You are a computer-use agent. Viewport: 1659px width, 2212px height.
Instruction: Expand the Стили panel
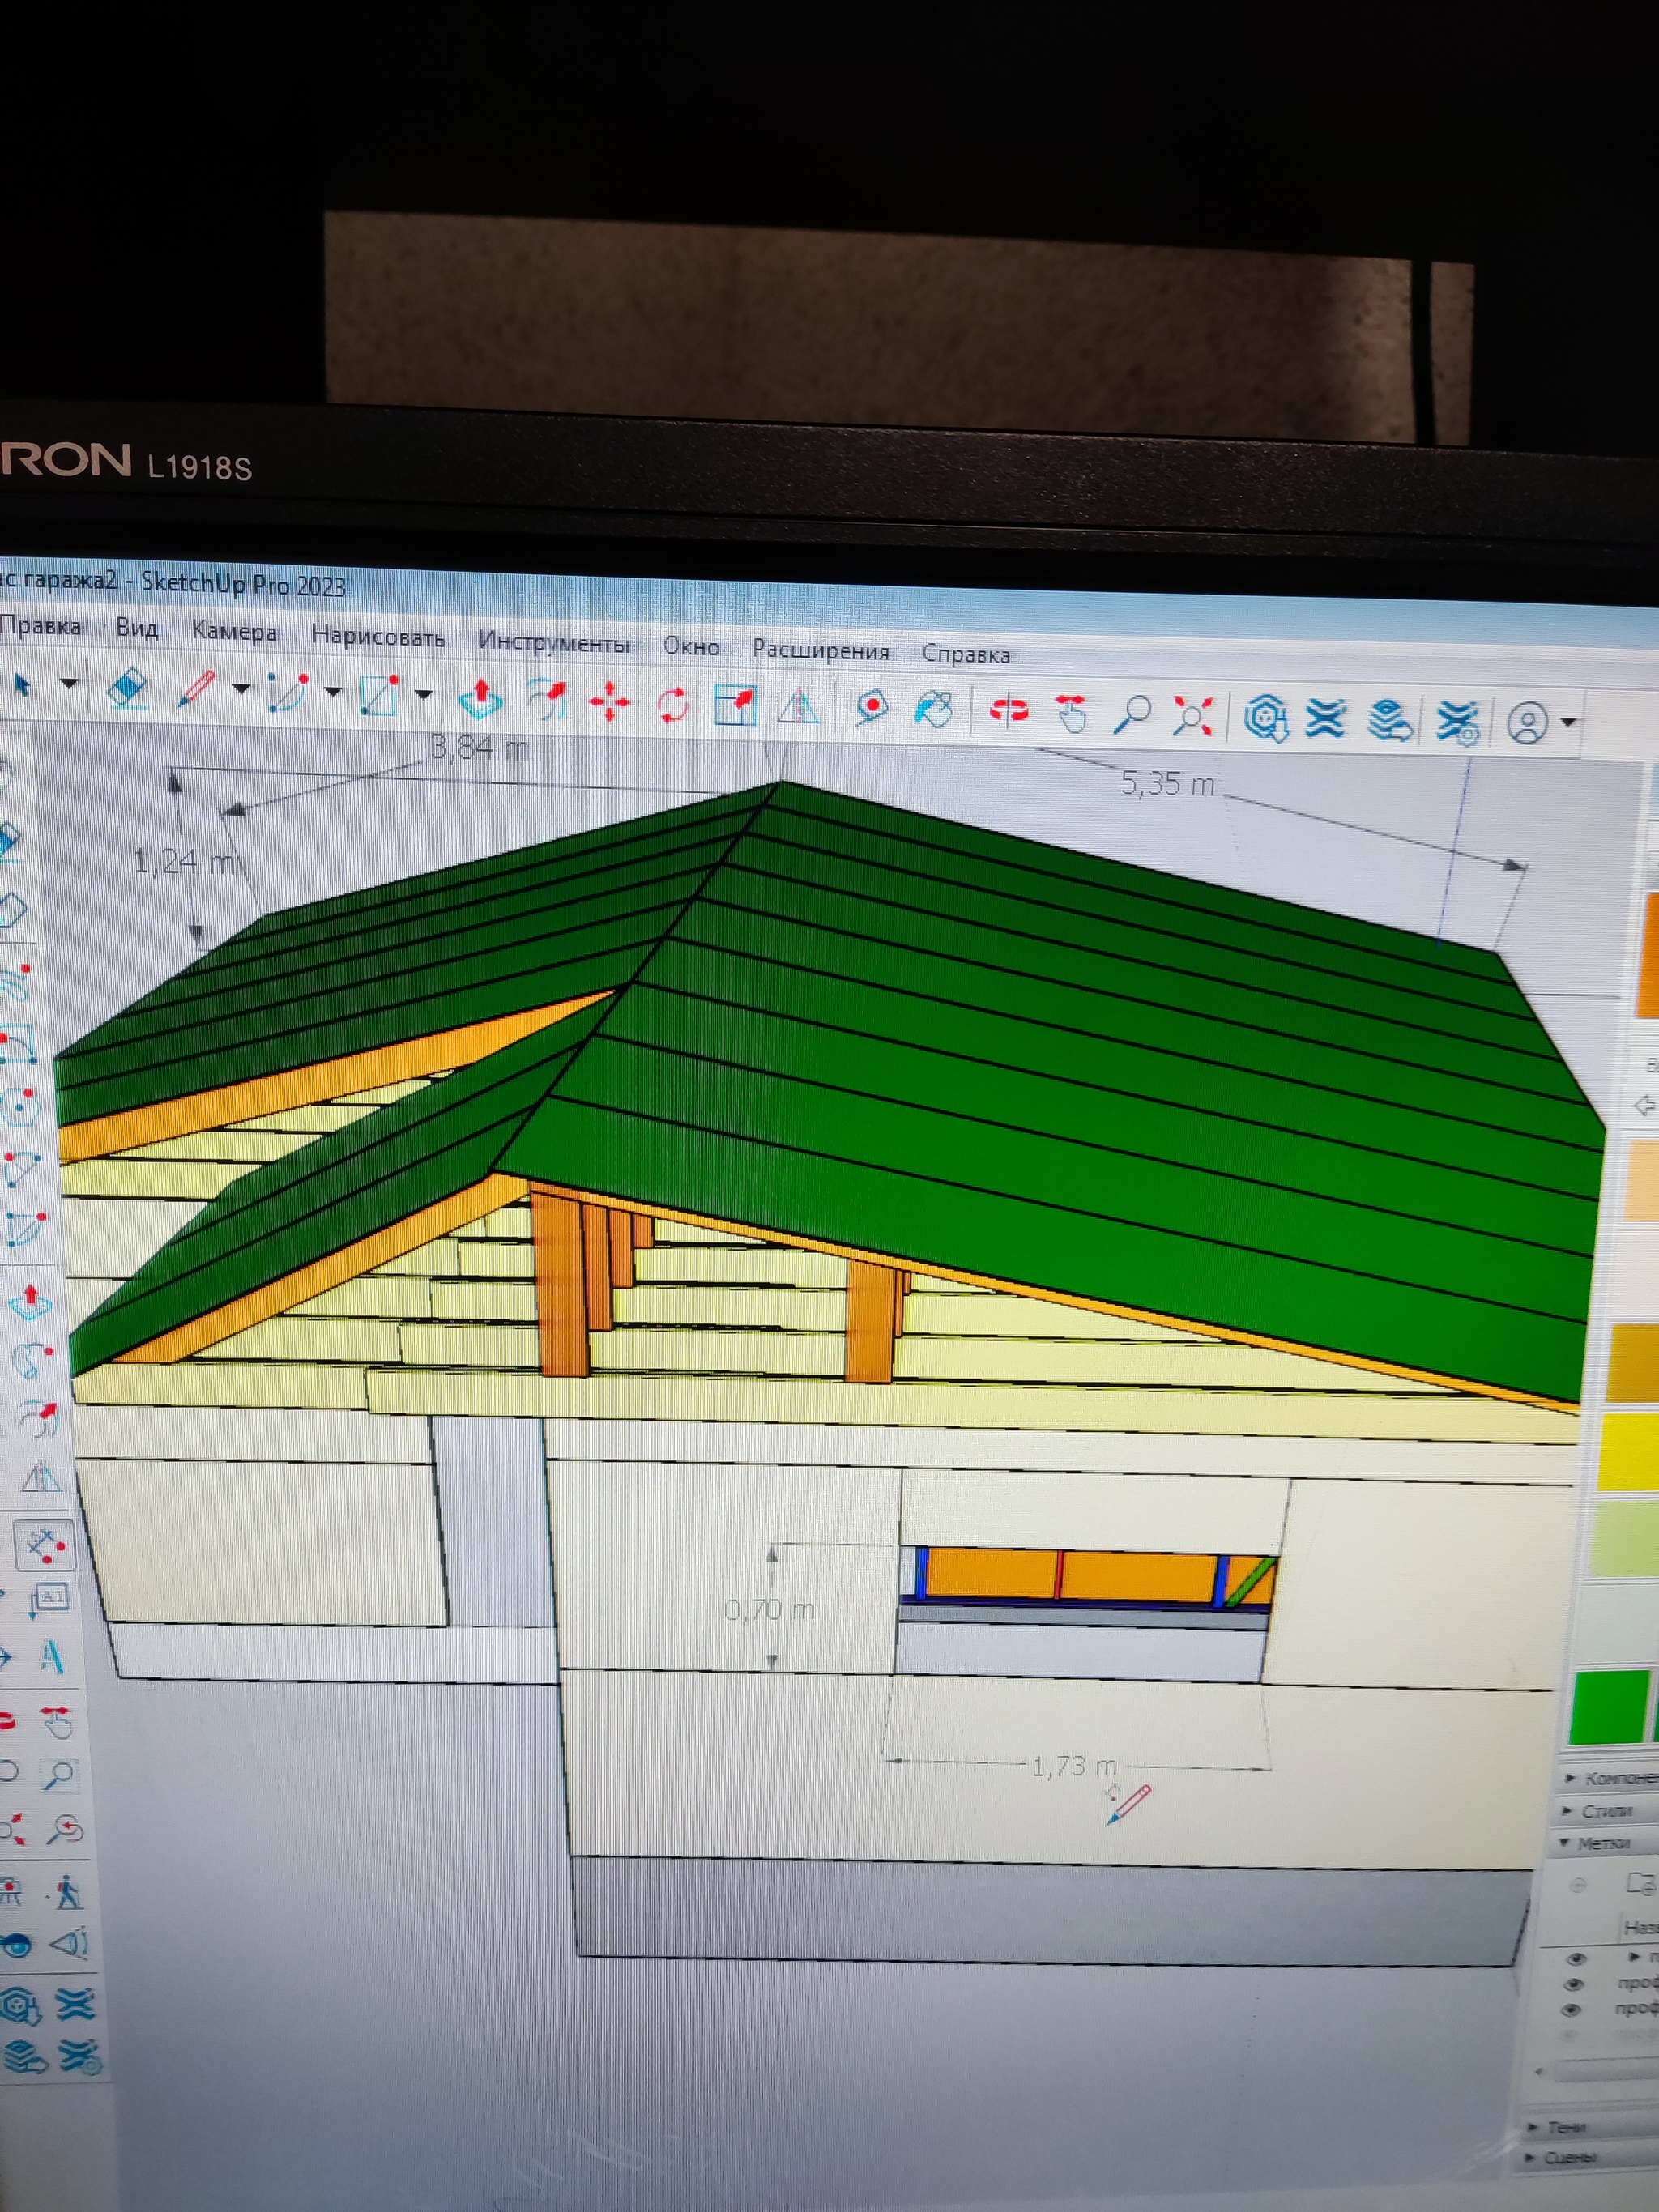(x=1608, y=1811)
